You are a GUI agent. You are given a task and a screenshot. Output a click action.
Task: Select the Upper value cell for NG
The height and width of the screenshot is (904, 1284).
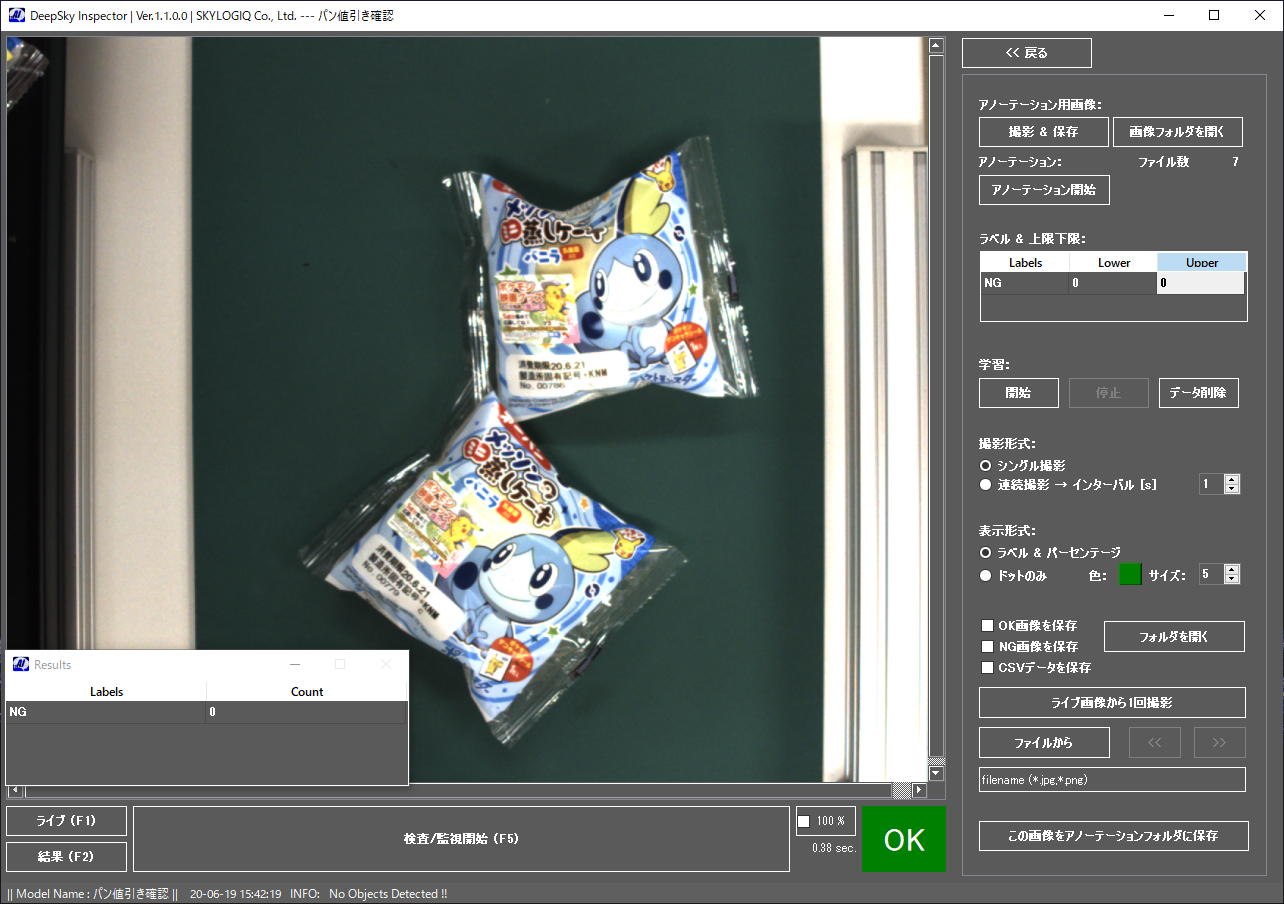point(1201,283)
